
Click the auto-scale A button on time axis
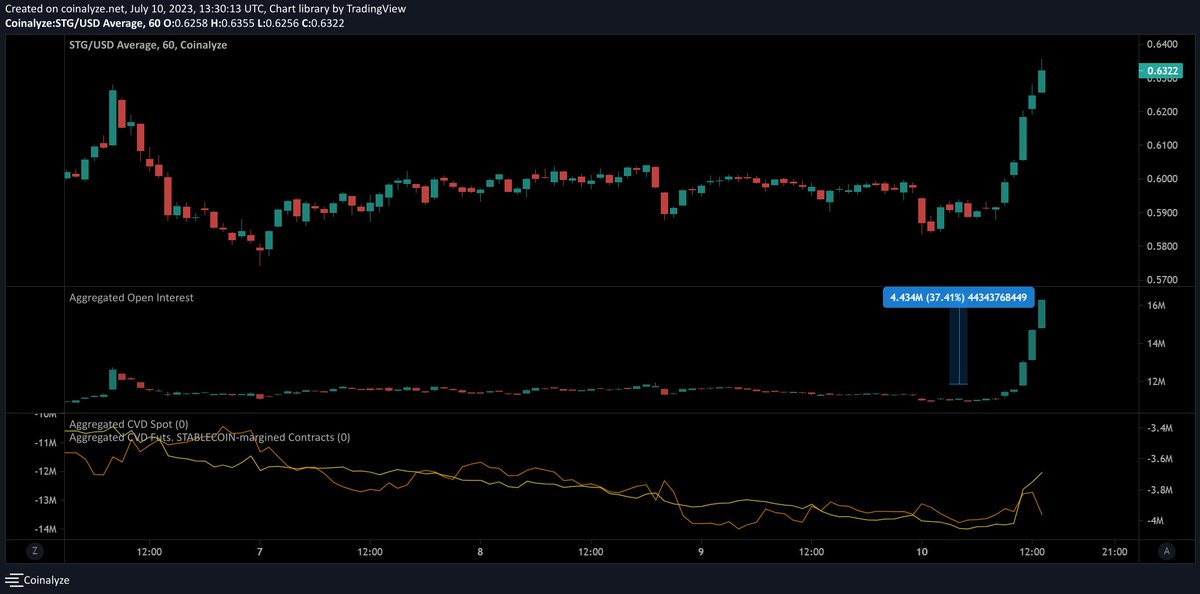point(1166,550)
